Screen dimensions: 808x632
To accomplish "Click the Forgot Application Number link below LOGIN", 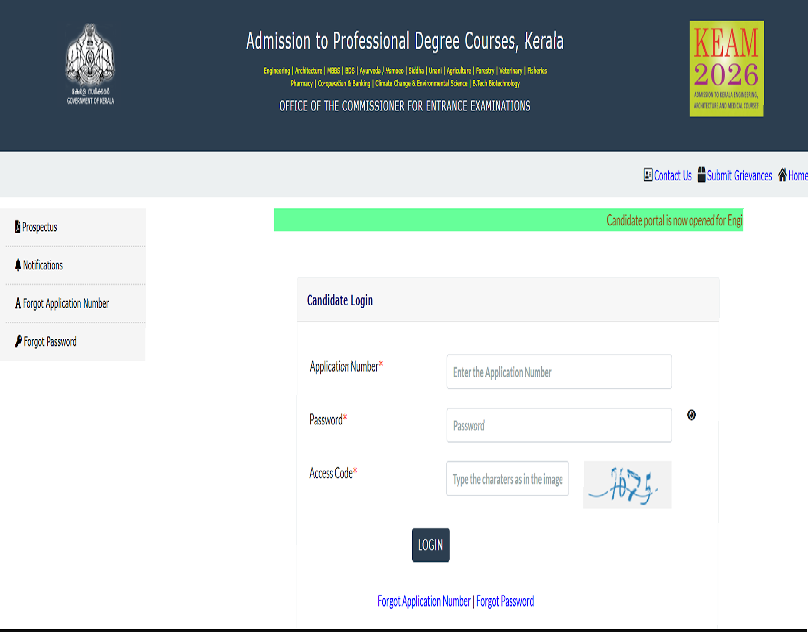I will [x=424, y=601].
